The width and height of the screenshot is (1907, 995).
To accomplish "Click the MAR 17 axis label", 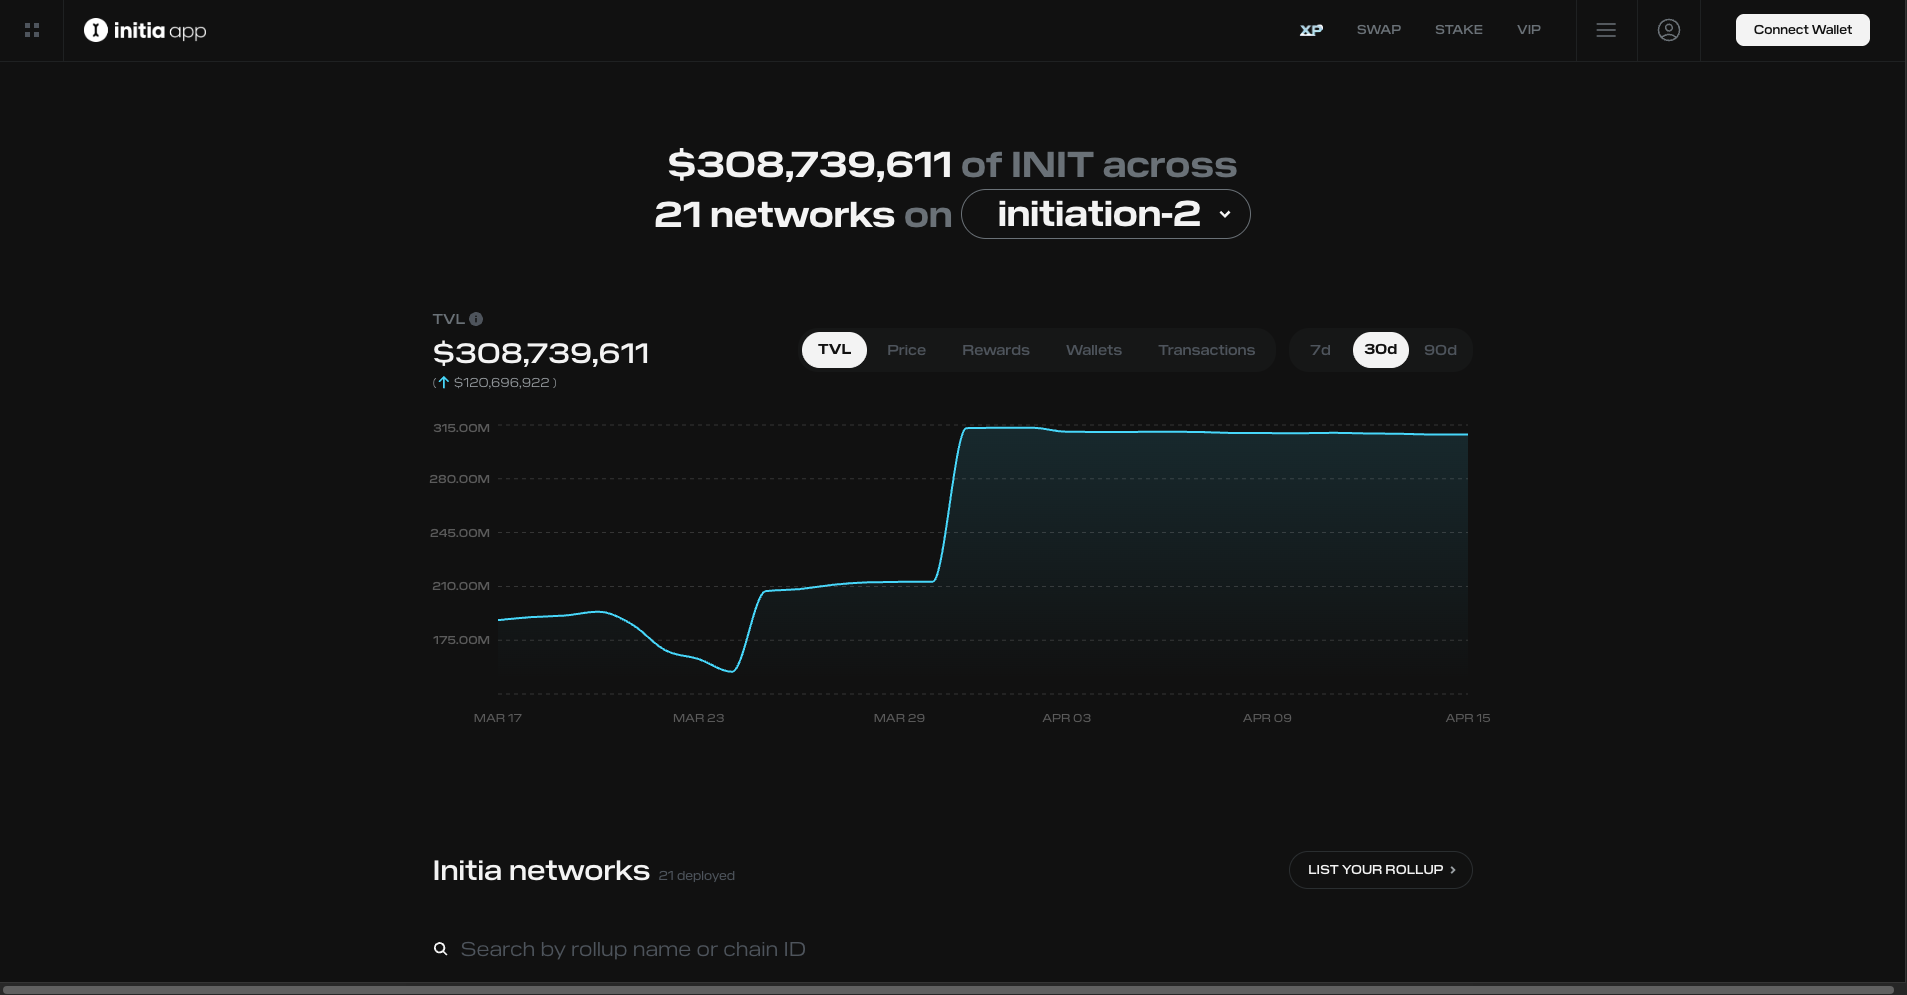I will pyautogui.click(x=498, y=718).
